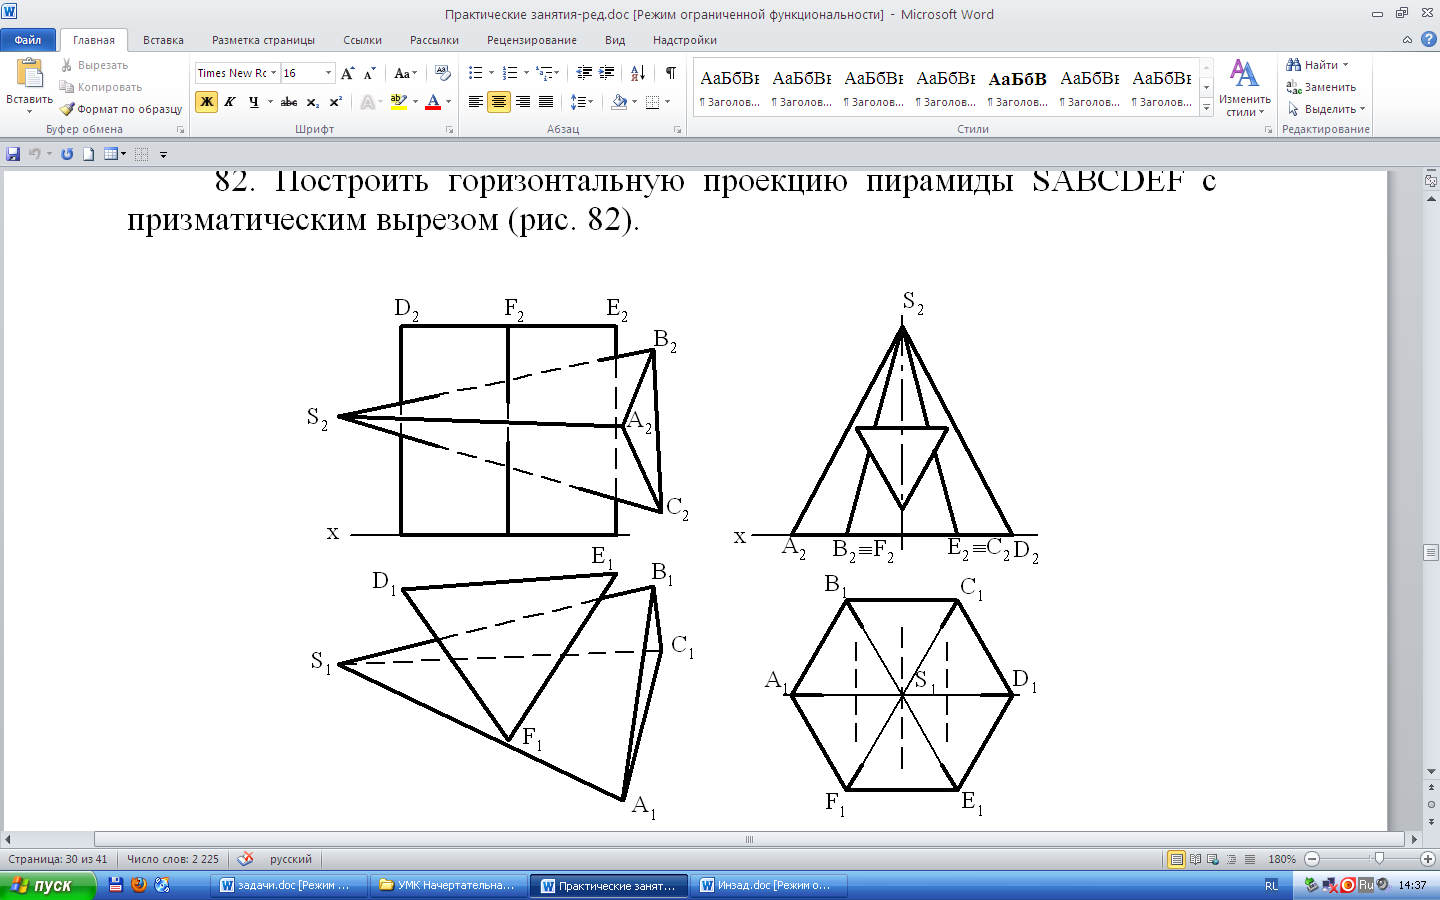Open the font name dropdown
The height and width of the screenshot is (900, 1440).
[273, 73]
